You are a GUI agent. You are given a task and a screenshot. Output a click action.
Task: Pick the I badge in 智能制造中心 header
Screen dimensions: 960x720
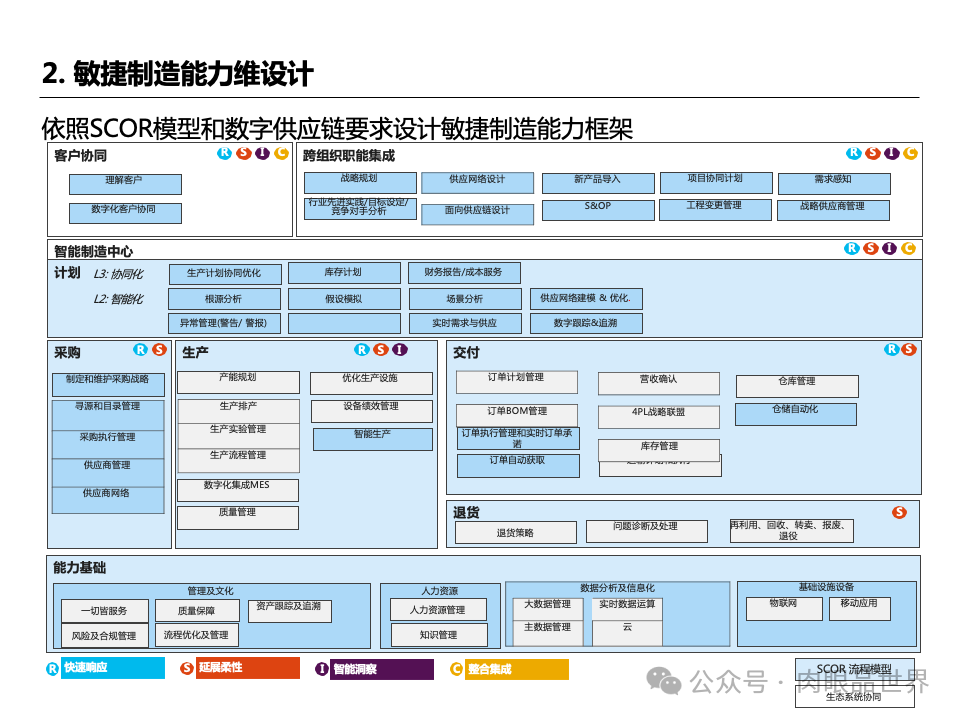tap(890, 248)
